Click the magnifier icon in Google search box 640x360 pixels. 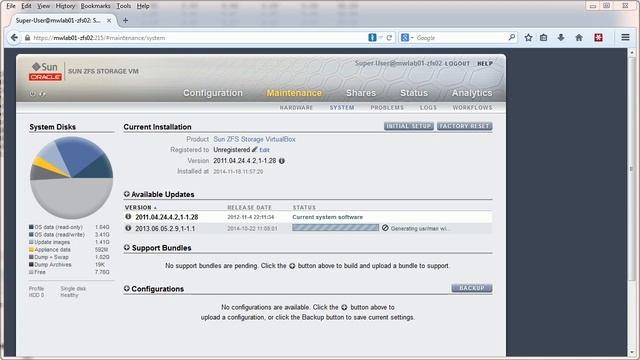click(511, 38)
